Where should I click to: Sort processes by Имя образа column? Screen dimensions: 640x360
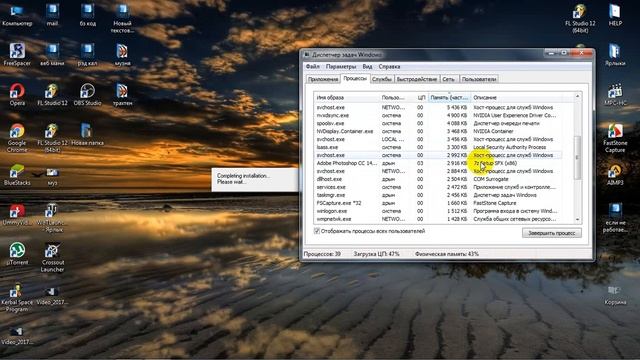coord(347,98)
